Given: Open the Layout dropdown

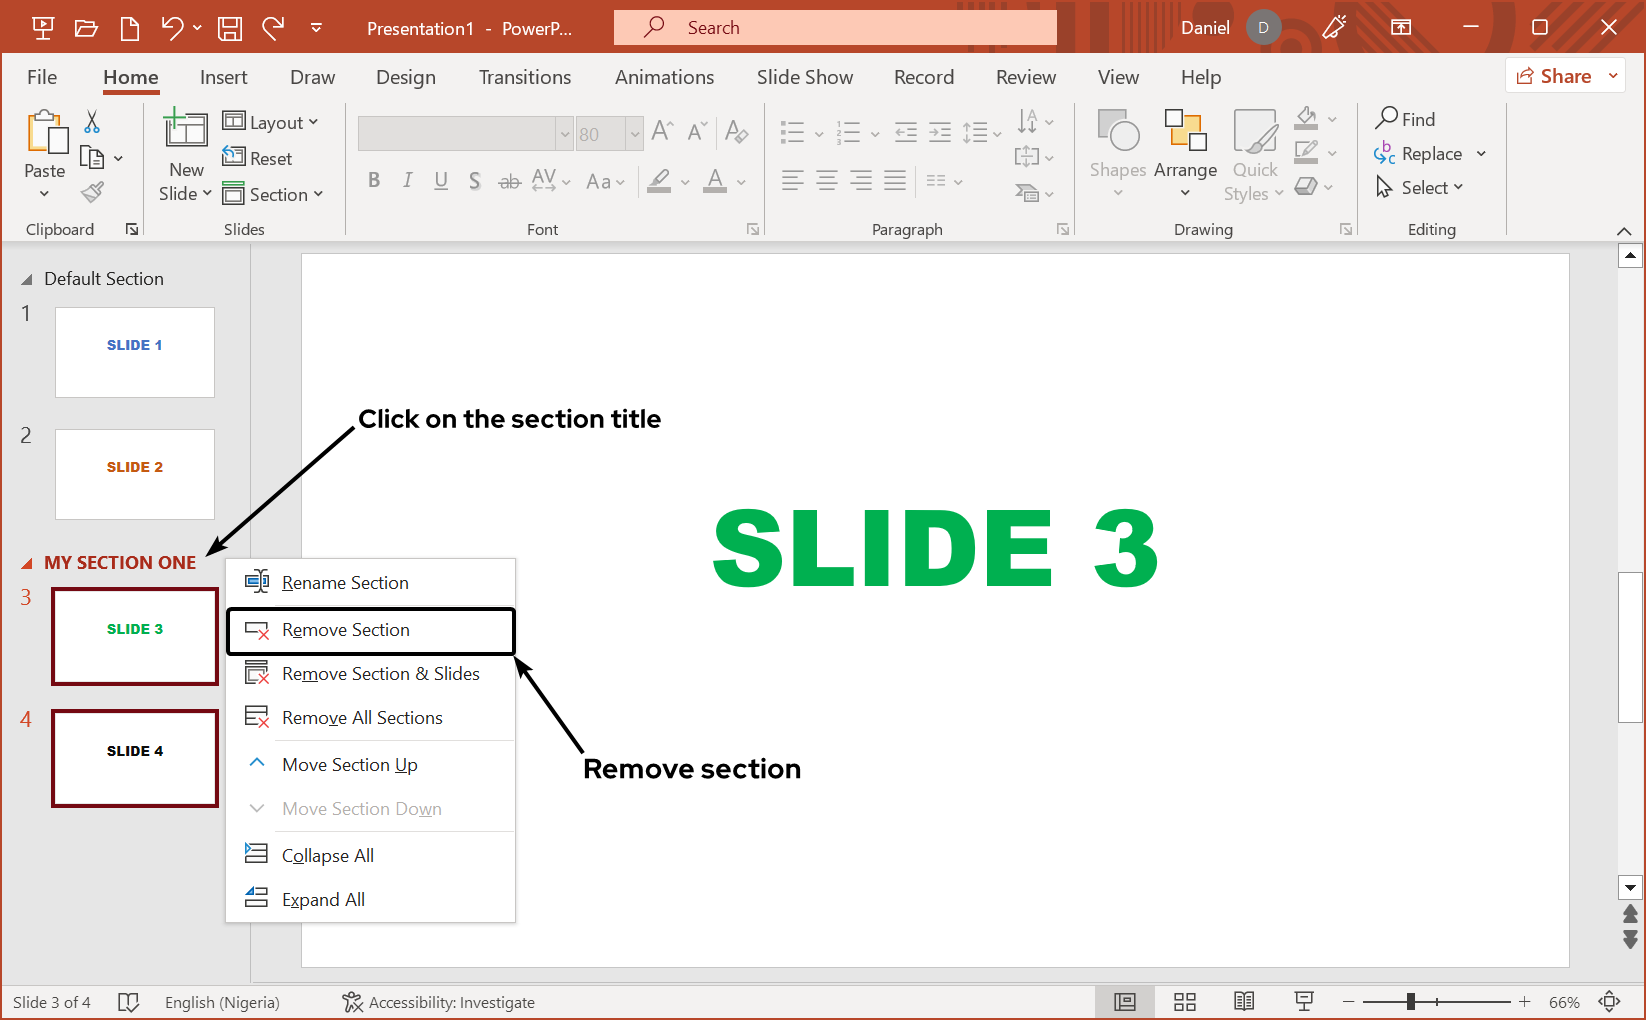Looking at the screenshot, I should click(x=271, y=122).
